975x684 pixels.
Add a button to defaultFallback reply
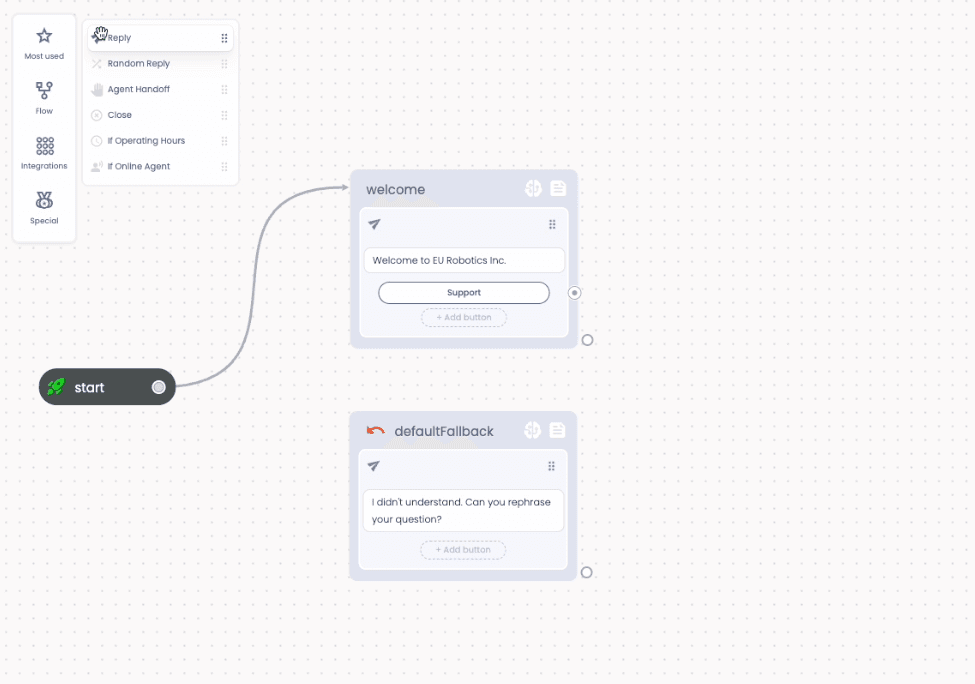coord(463,550)
